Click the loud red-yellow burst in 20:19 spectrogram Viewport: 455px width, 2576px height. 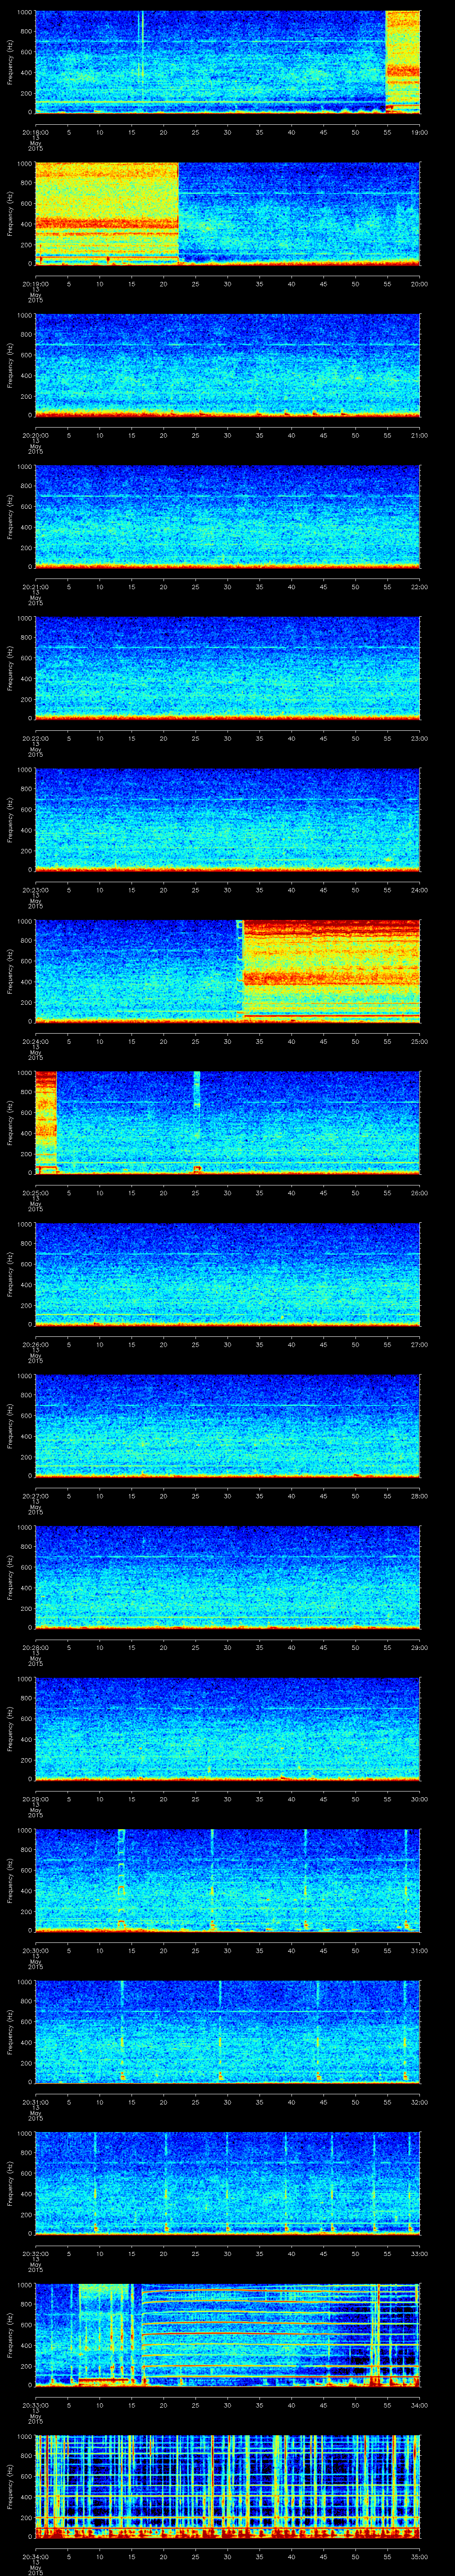tap(106, 213)
